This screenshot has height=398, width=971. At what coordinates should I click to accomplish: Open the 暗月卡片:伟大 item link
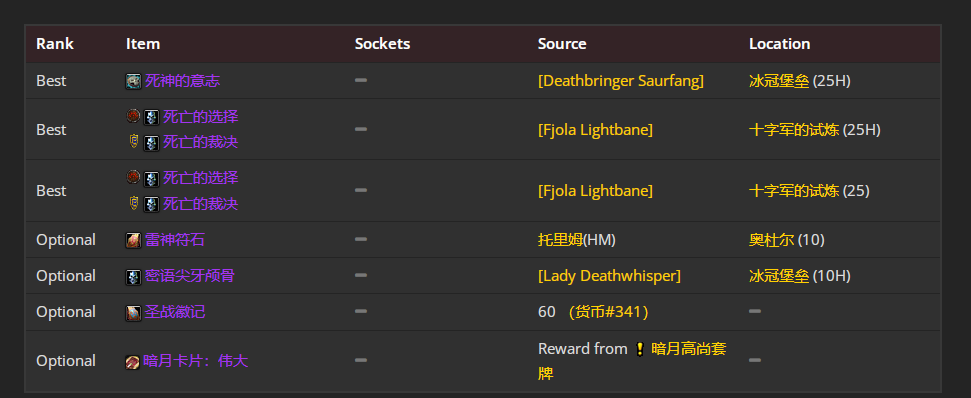point(196,361)
